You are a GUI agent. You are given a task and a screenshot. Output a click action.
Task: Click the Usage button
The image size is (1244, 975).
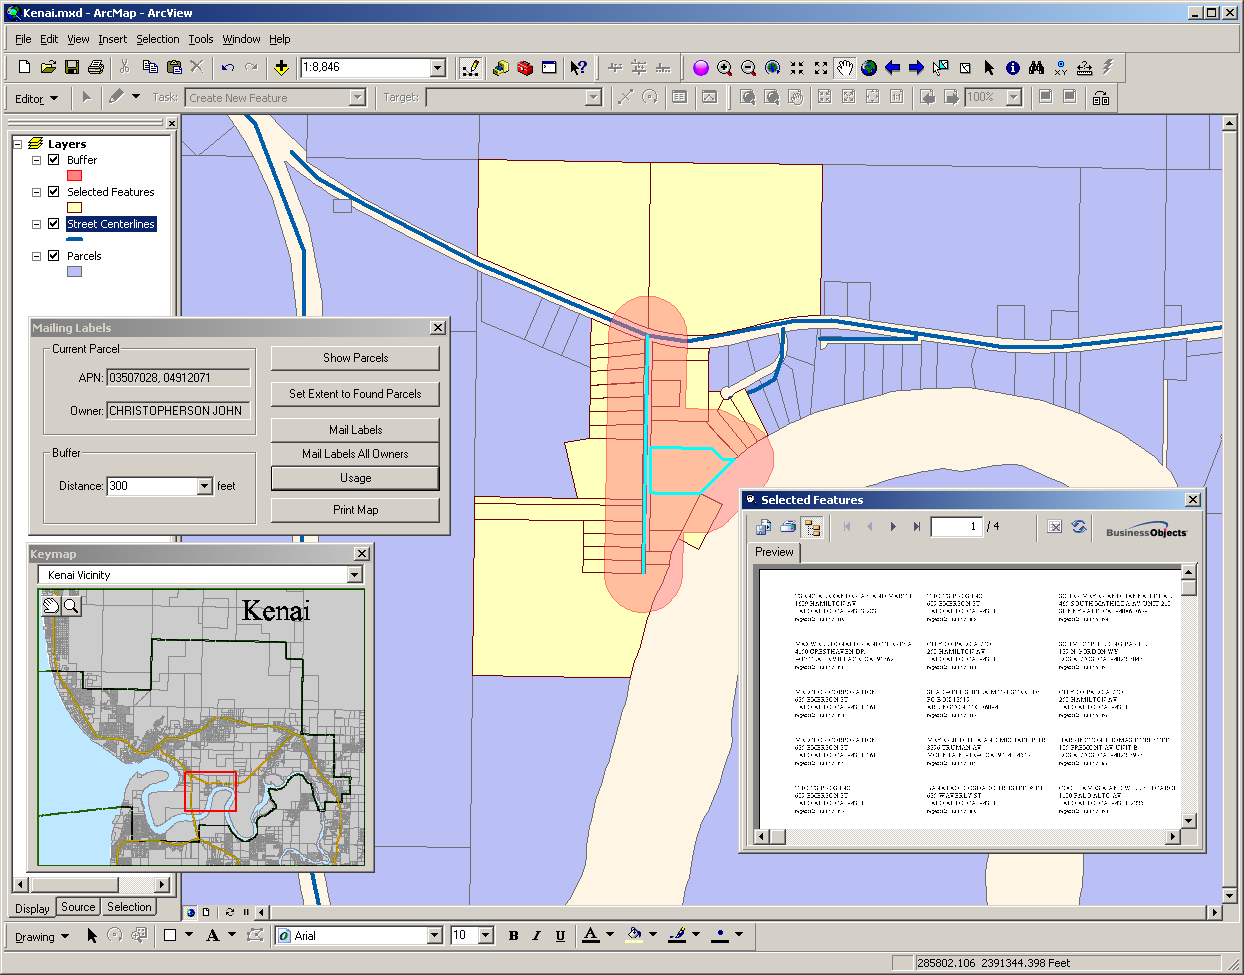355,478
